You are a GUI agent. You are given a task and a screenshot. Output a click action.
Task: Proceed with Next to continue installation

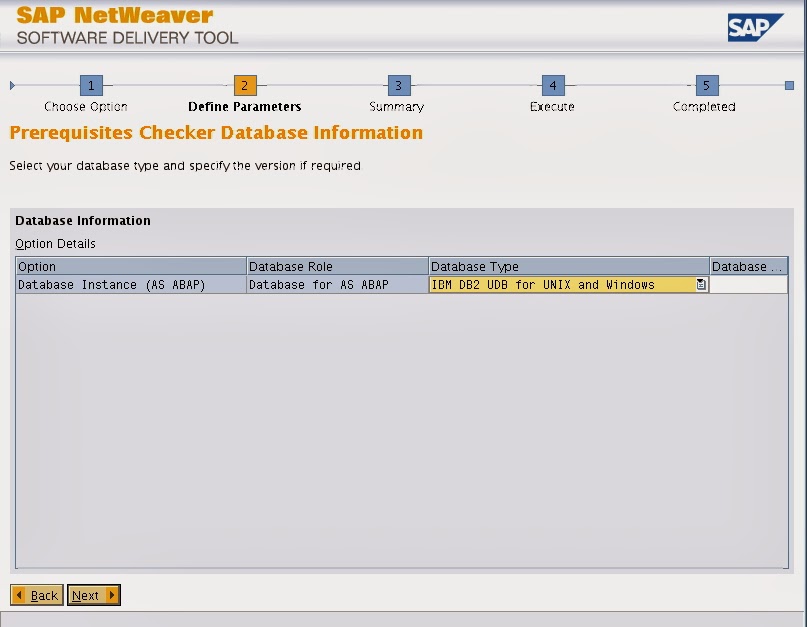point(92,595)
